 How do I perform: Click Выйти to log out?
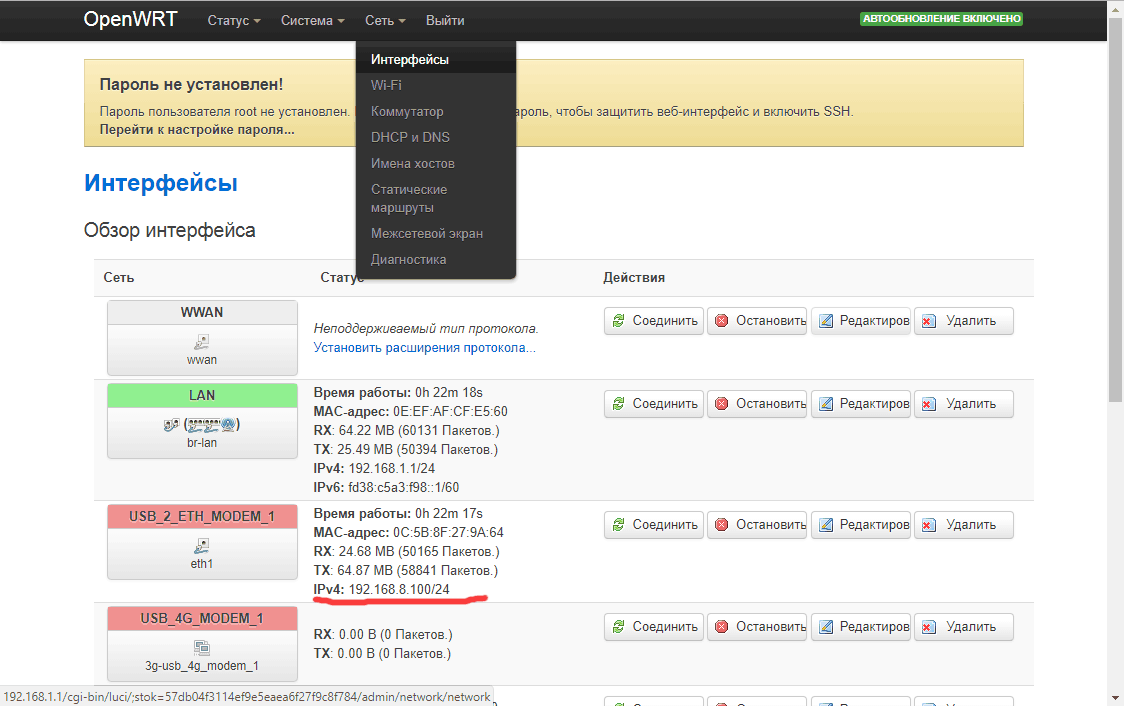pyautogui.click(x=445, y=21)
